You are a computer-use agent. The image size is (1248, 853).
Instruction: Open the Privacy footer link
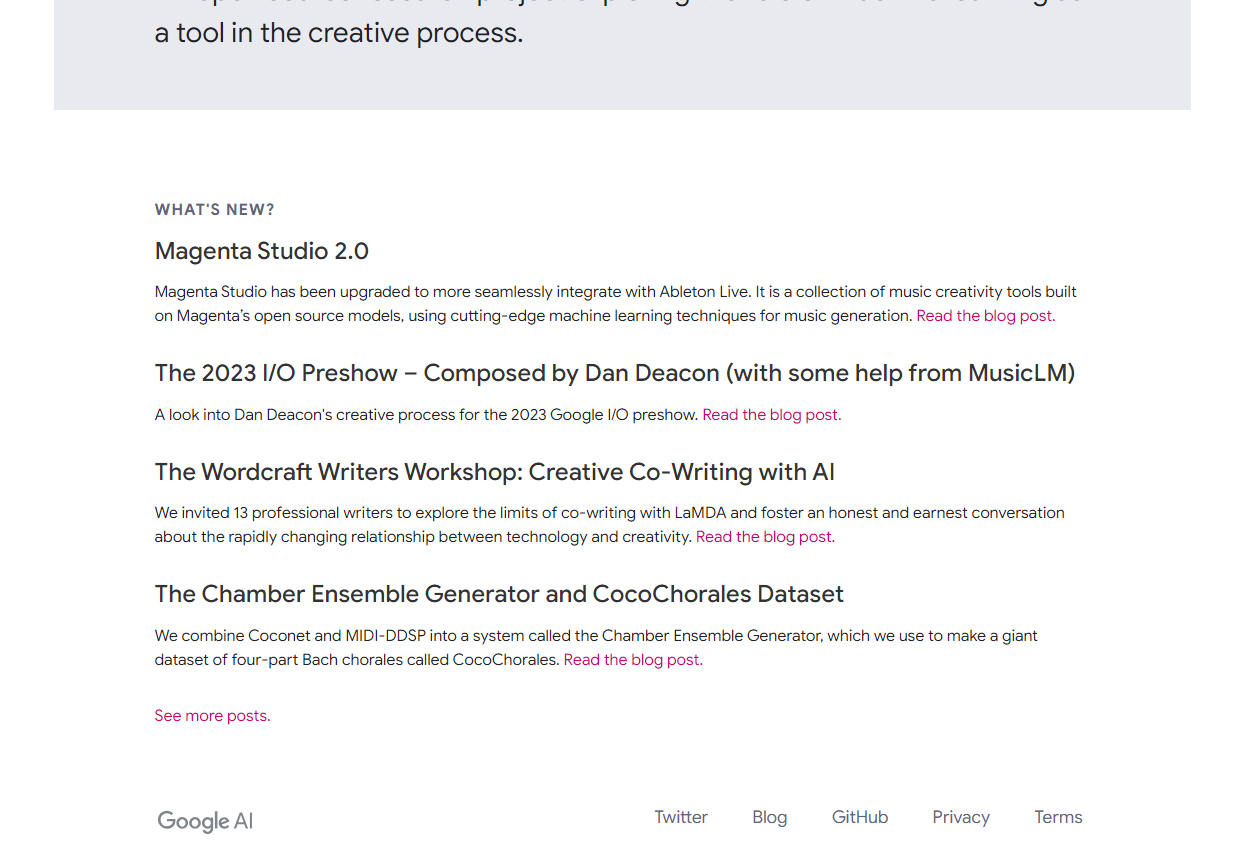tap(961, 817)
